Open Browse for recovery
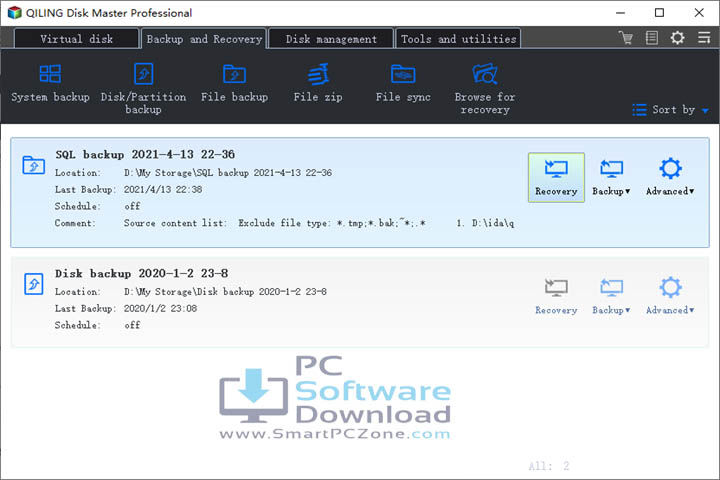The height and width of the screenshot is (480, 720). [485, 89]
